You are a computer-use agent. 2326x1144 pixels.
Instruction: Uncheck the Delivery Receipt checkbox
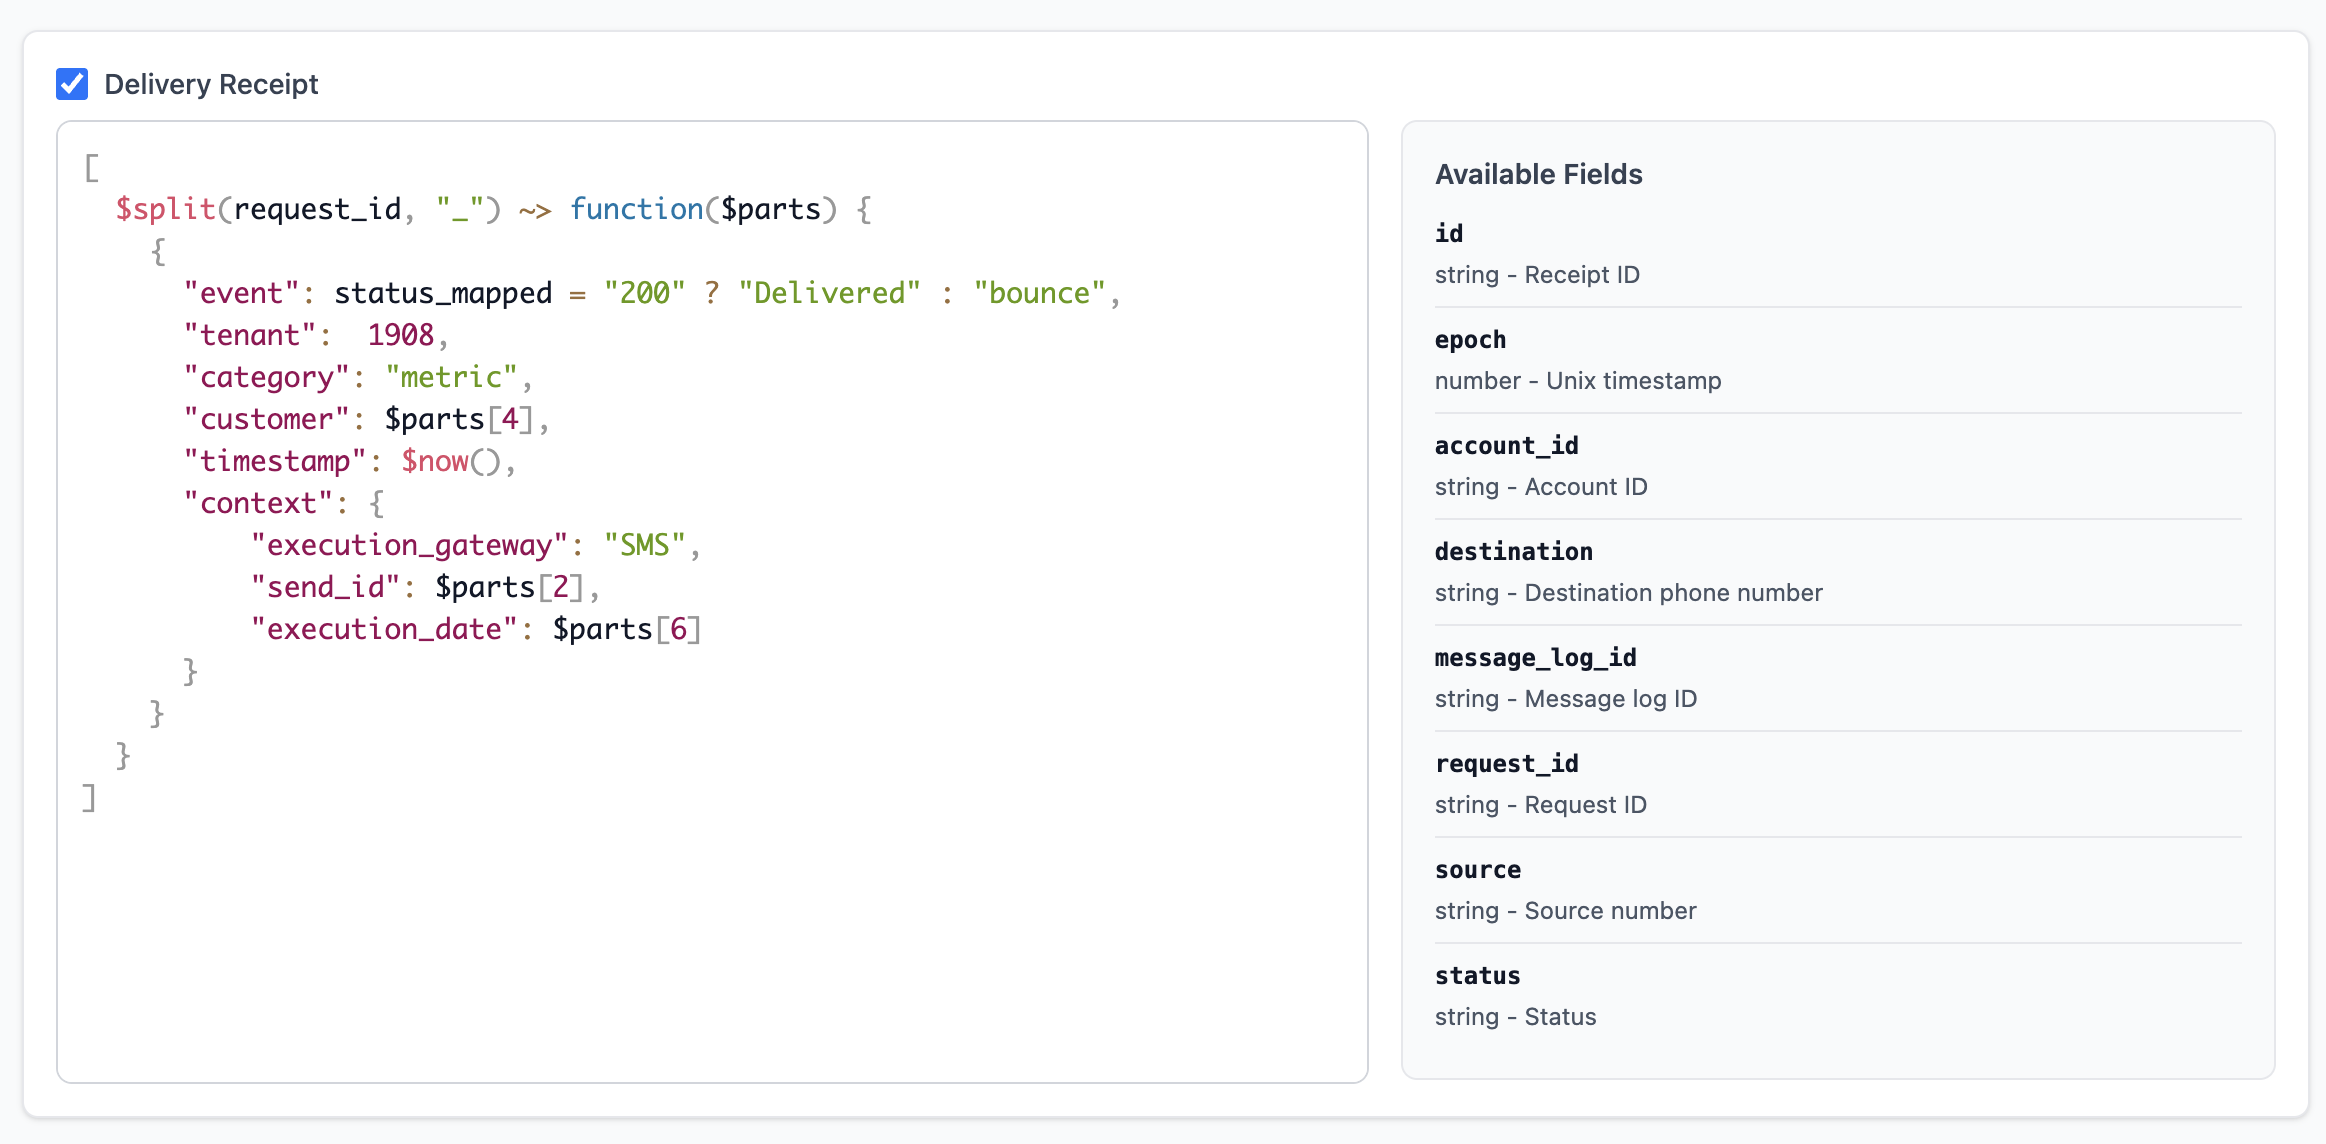click(72, 84)
